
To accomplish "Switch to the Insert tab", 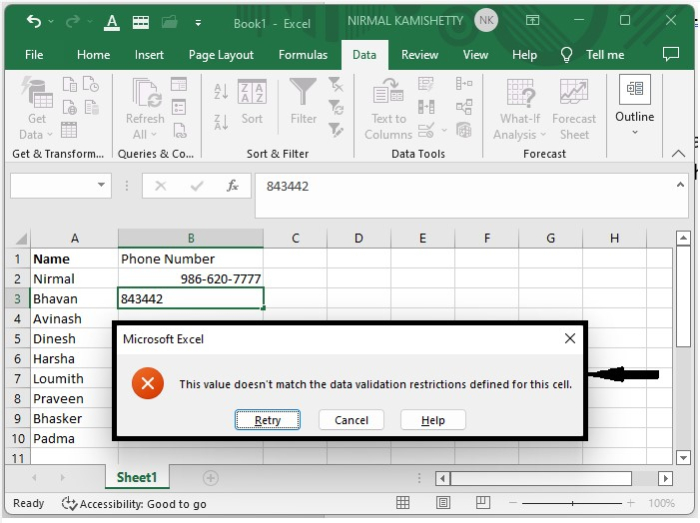I will click(x=150, y=55).
